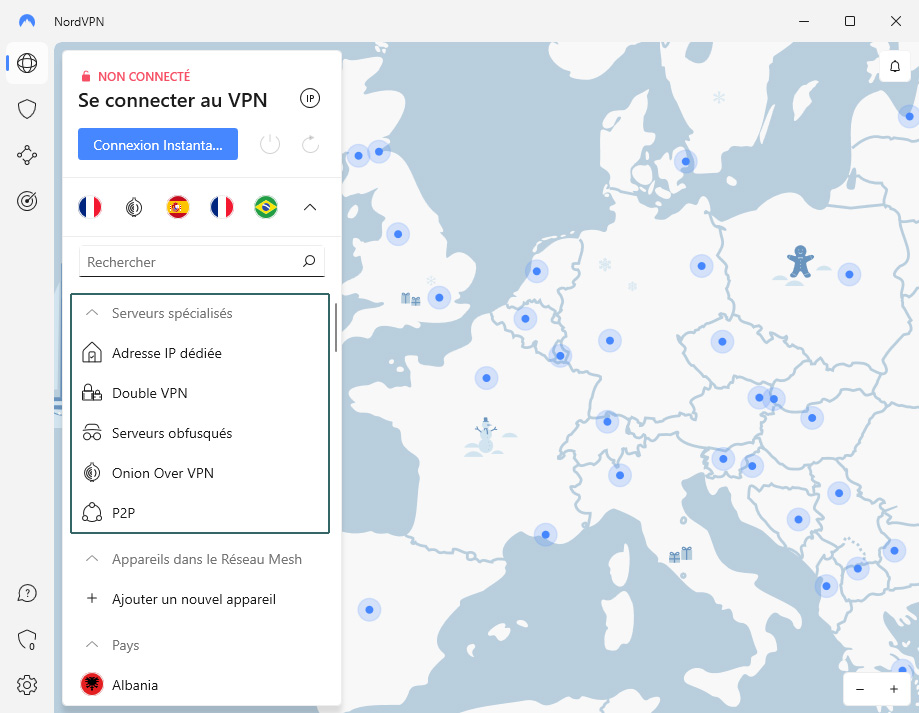
Task: Select Spain flag in recent connections
Action: pos(178,207)
